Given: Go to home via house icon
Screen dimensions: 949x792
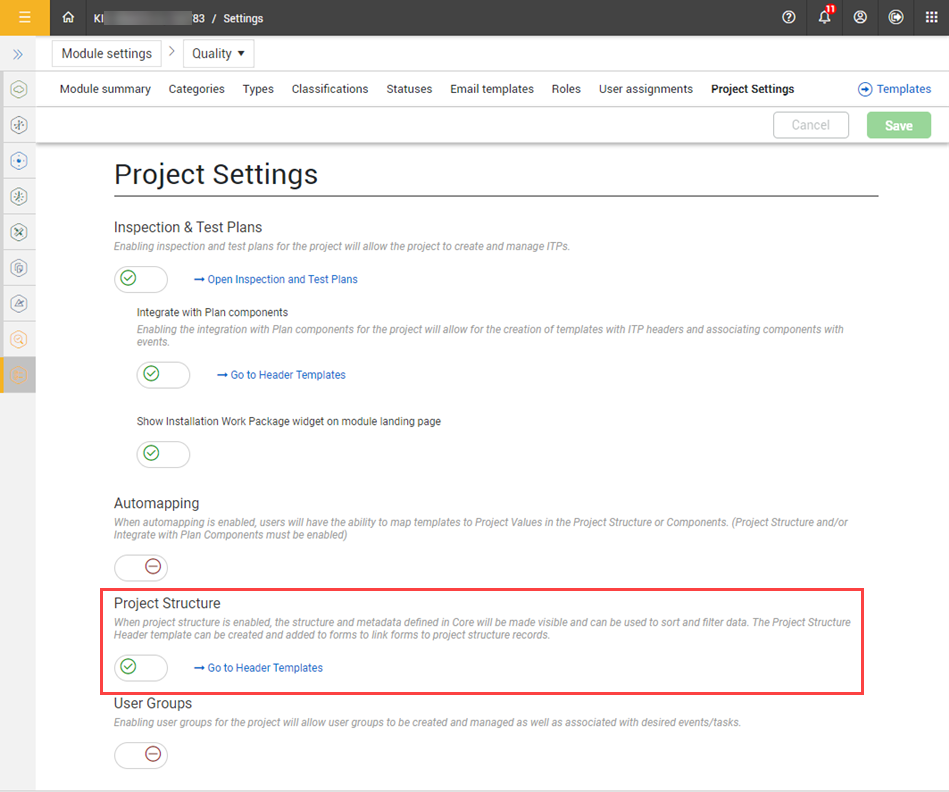Looking at the screenshot, I should click(x=68, y=17).
